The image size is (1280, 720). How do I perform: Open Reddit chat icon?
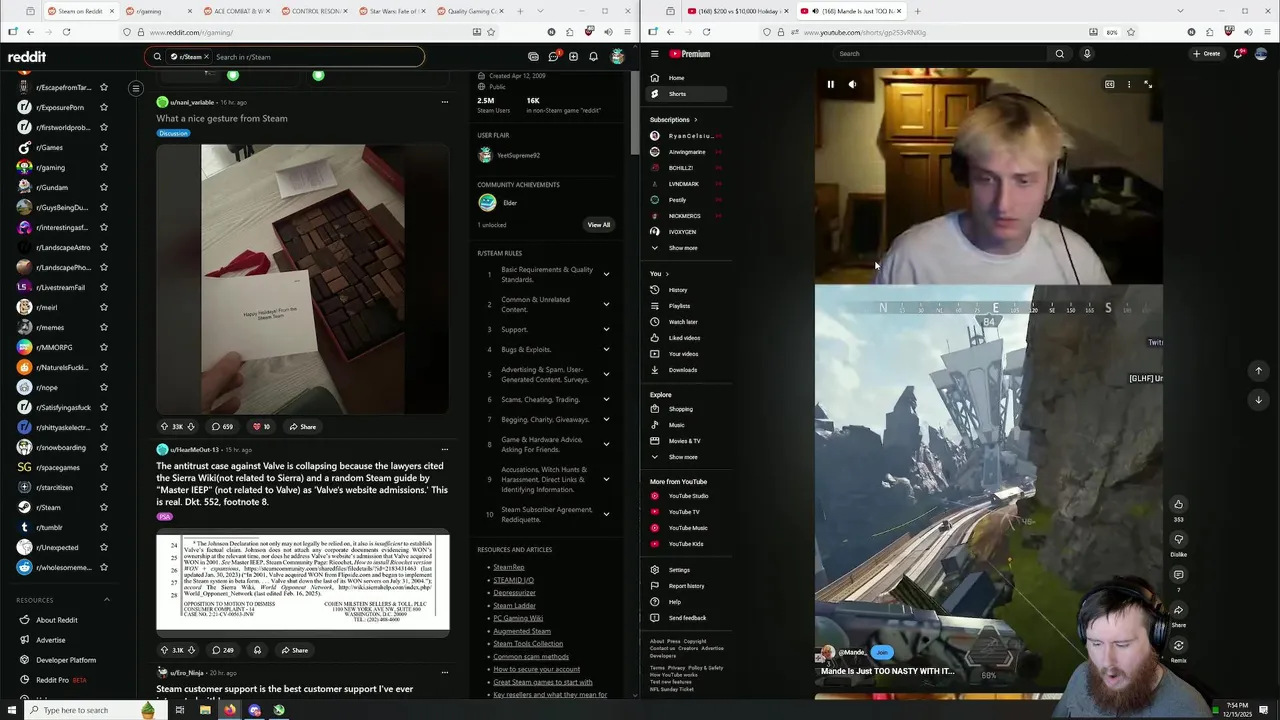pyautogui.click(x=553, y=57)
